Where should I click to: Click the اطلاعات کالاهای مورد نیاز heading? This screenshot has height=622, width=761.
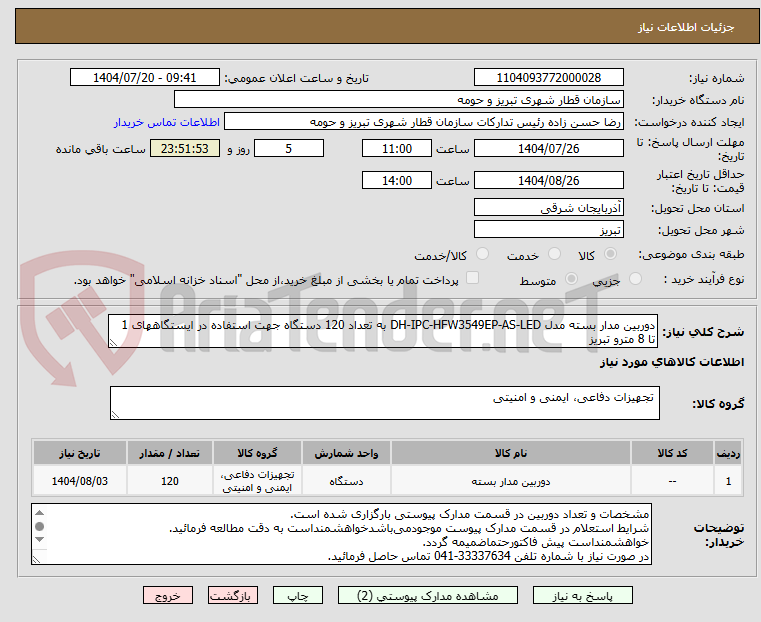point(672,362)
